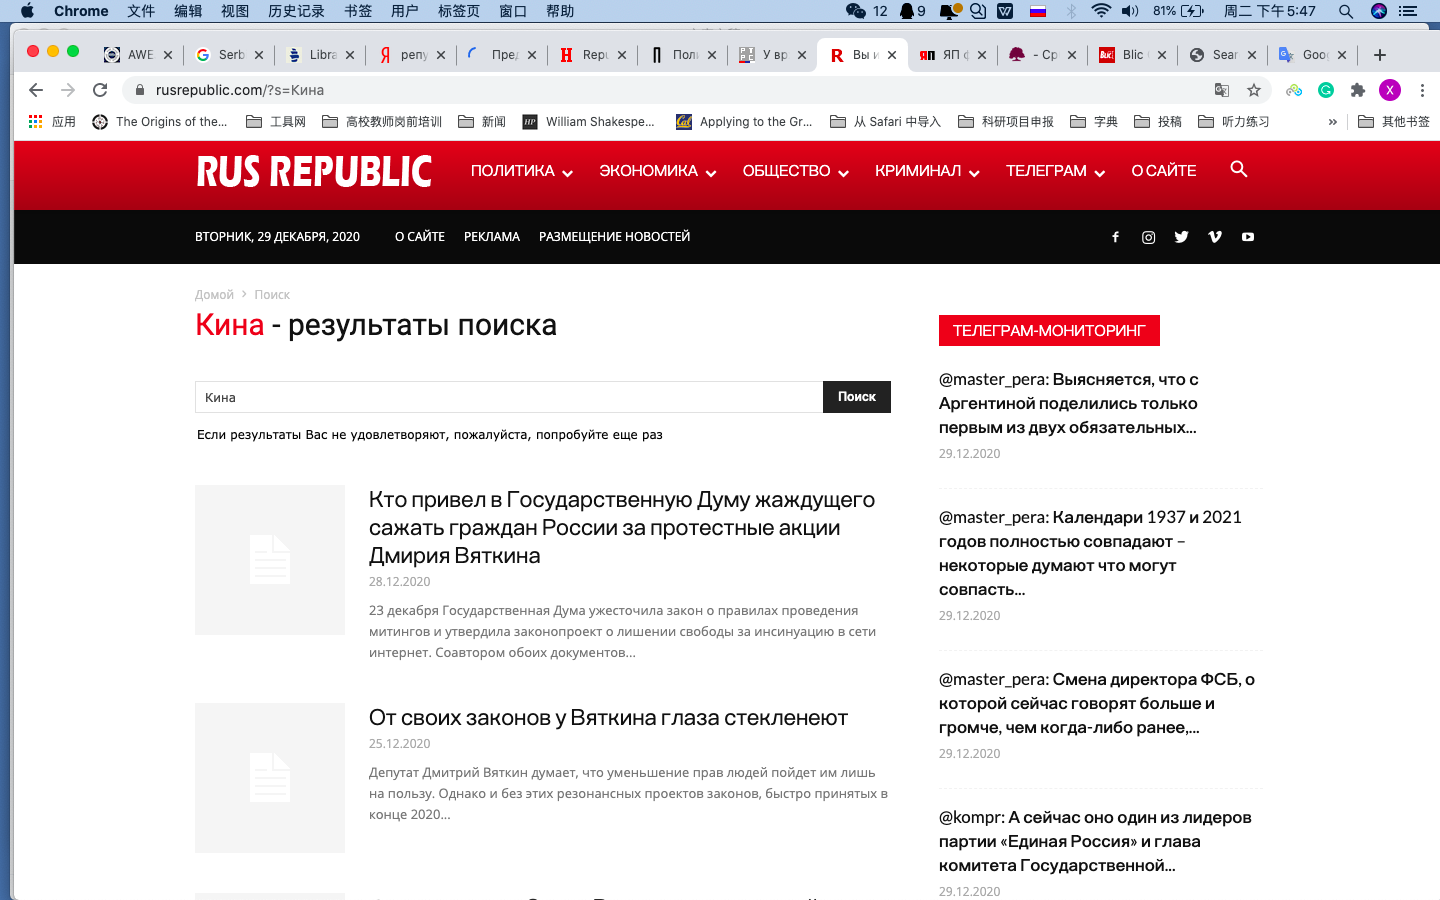
Task: Open Rus Republic Twitter icon
Action: click(x=1181, y=237)
